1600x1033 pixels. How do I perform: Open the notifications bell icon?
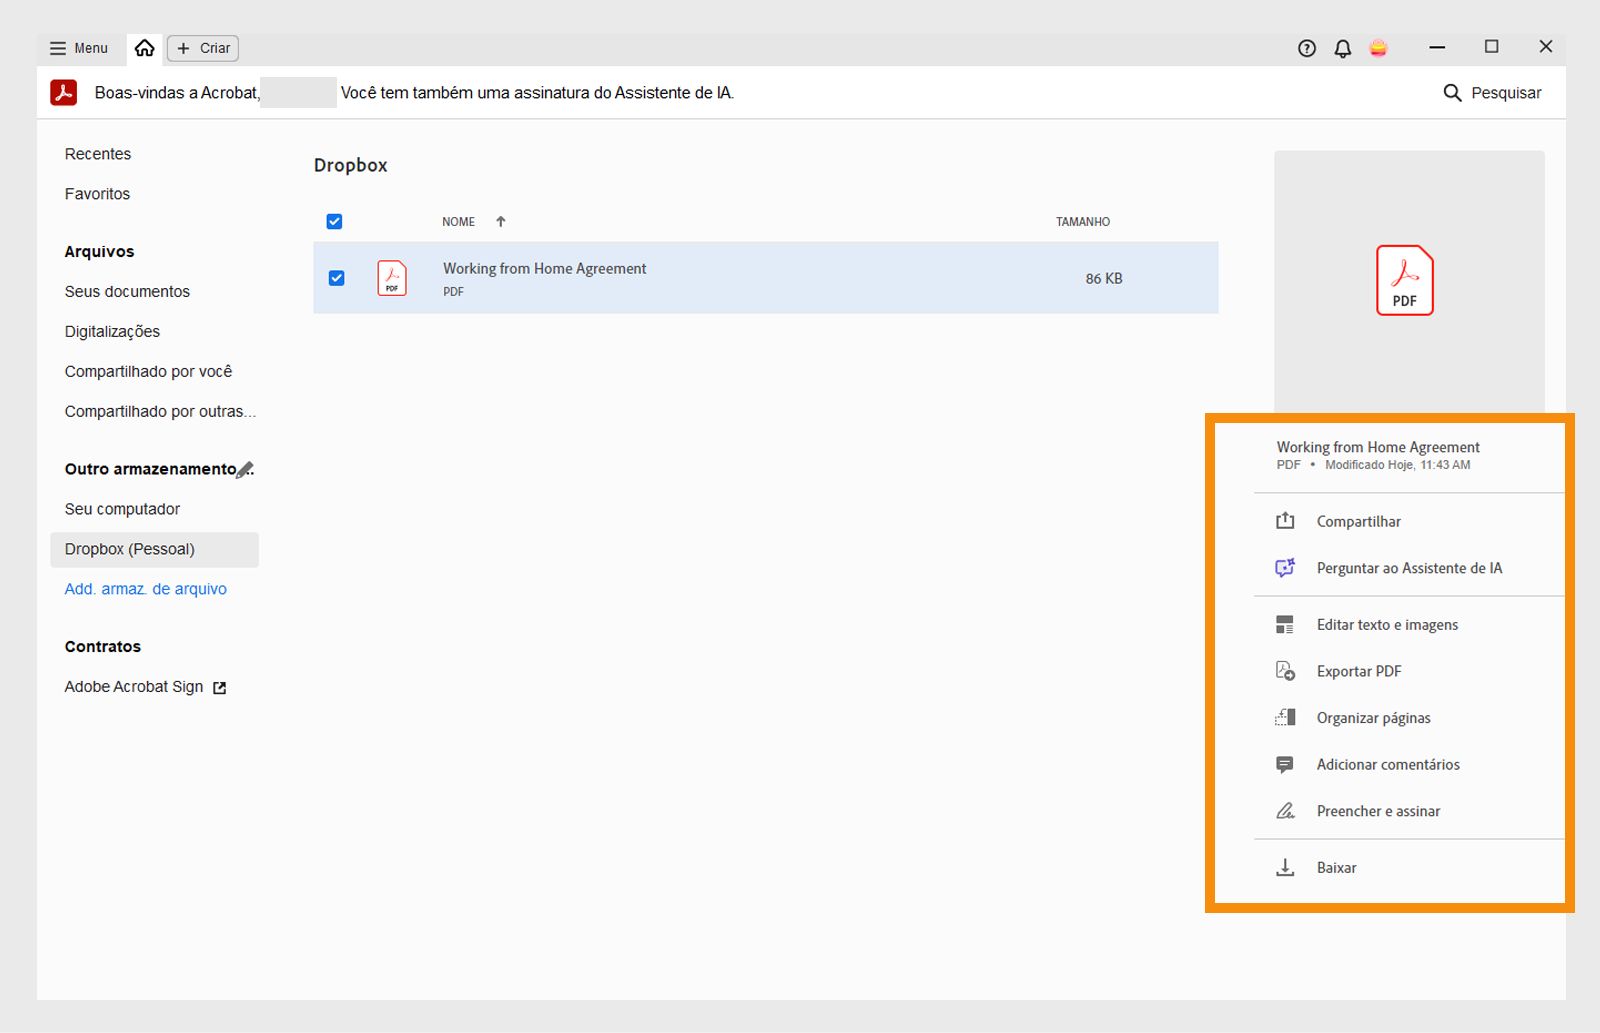pyautogui.click(x=1343, y=48)
